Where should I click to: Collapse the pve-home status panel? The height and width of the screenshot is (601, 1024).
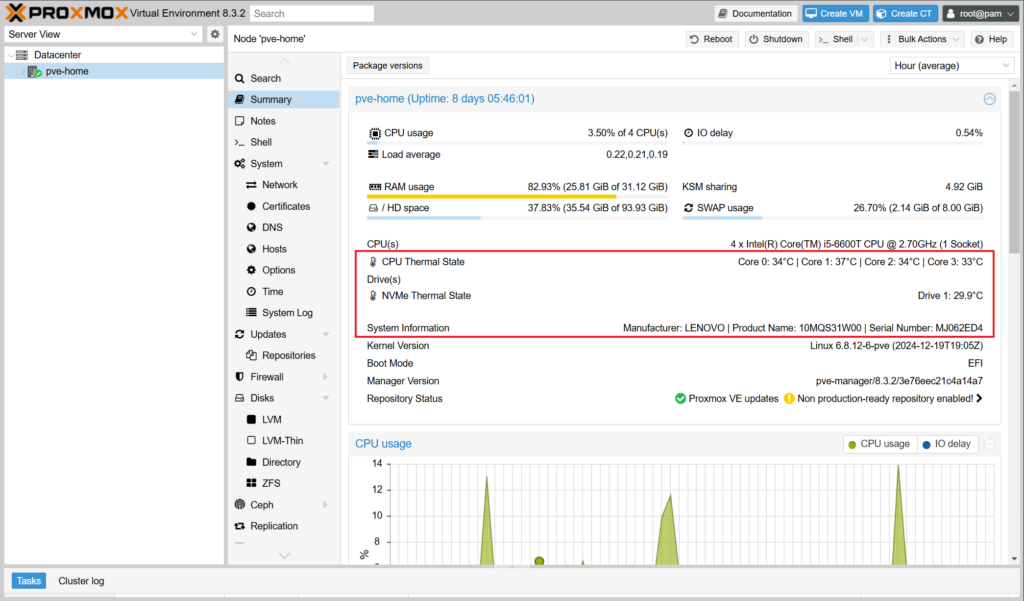coord(989,99)
